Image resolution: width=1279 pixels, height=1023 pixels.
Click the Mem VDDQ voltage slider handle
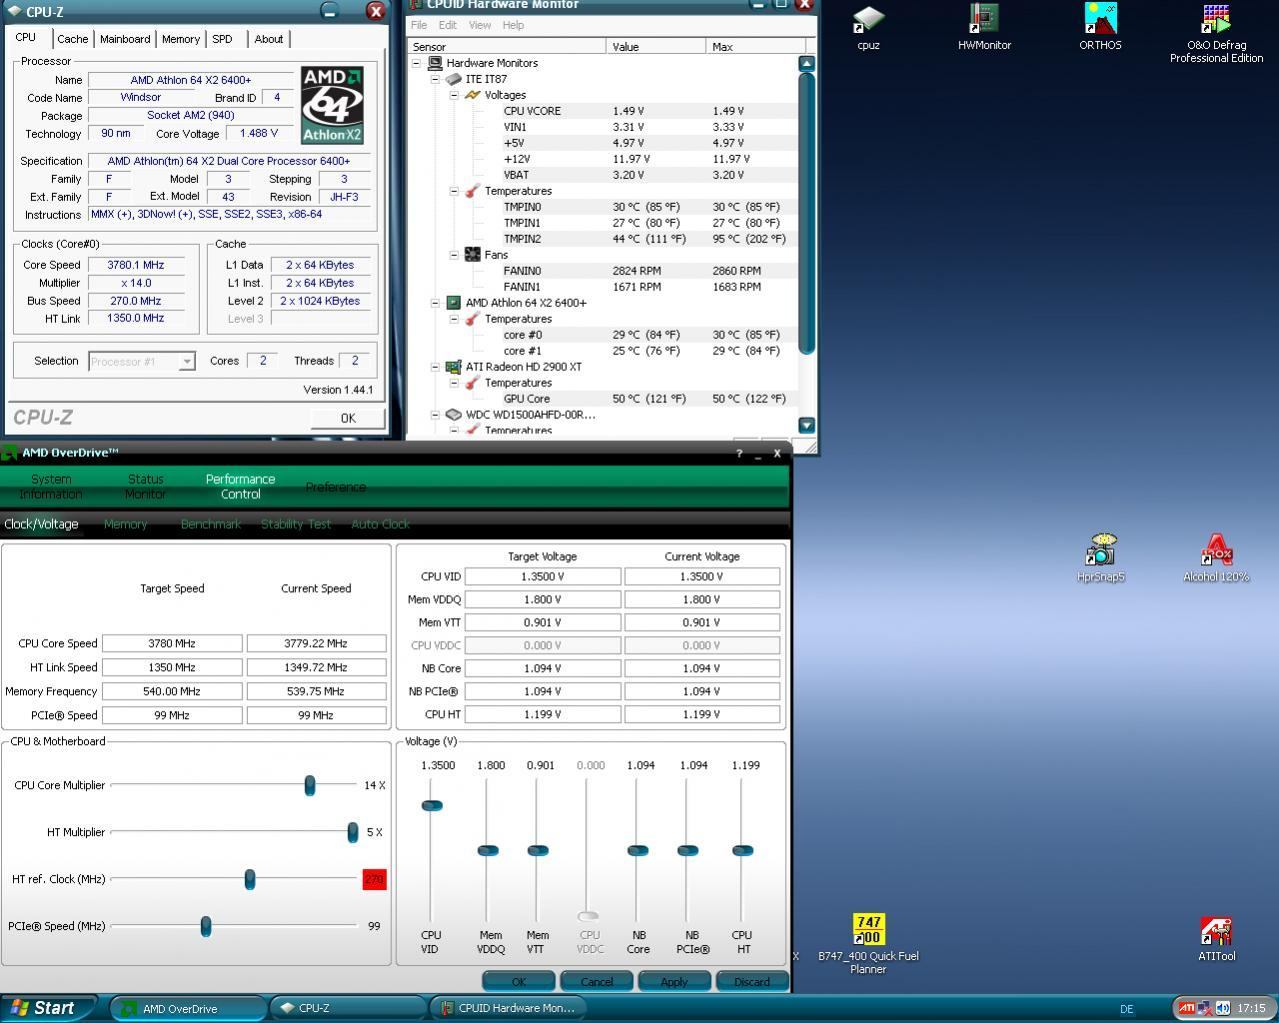point(488,850)
